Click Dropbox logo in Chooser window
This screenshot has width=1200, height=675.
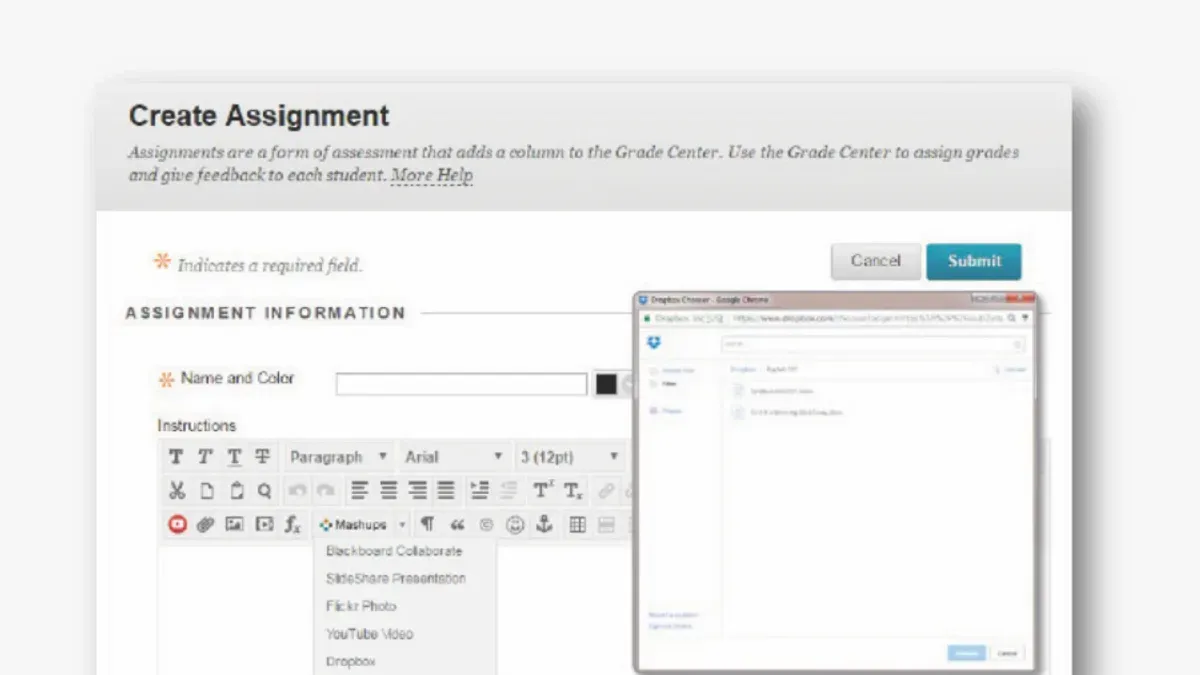point(654,343)
